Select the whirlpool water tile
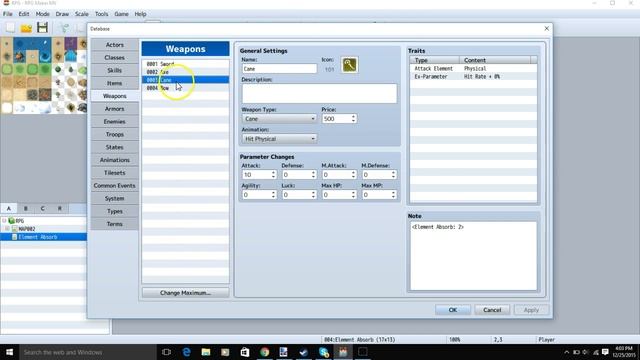This screenshot has height=360, width=640. [45, 56]
